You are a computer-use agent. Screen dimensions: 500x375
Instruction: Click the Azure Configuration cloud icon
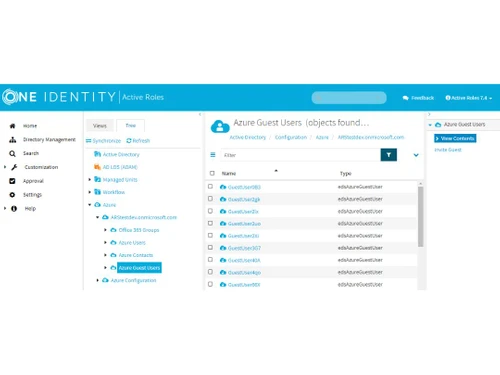[105, 280]
